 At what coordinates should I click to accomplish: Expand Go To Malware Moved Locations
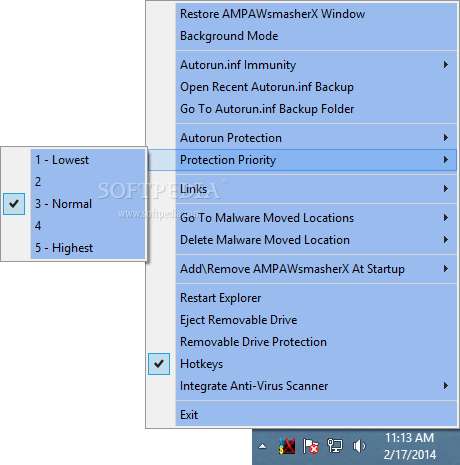coord(302,218)
